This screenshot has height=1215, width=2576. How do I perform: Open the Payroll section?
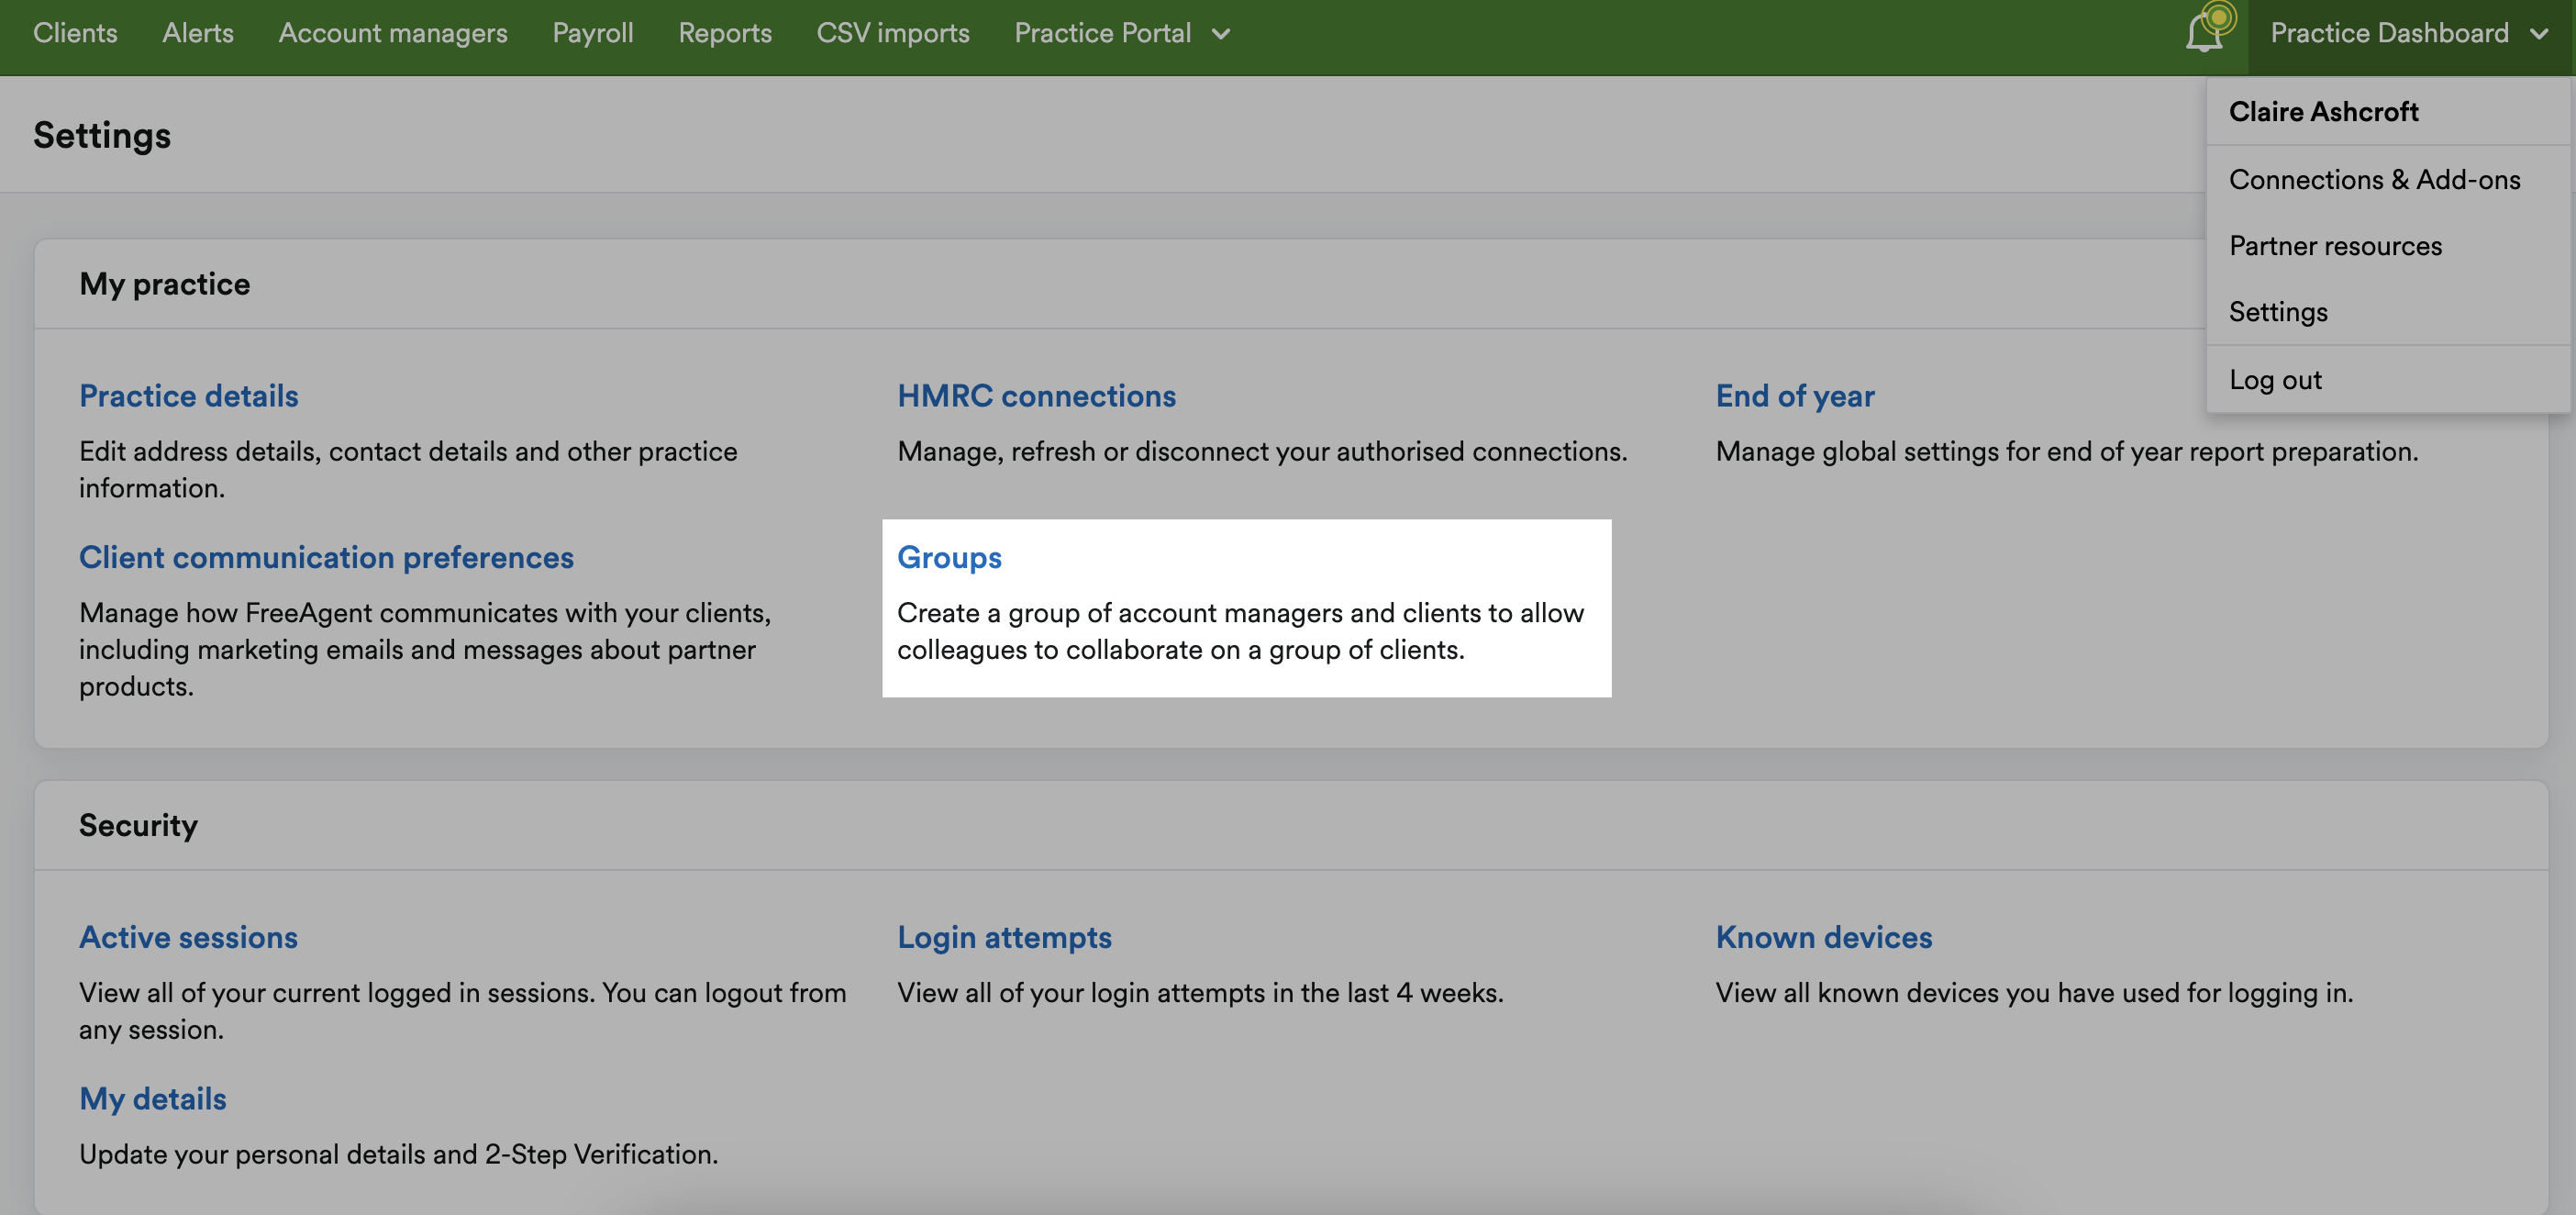click(593, 33)
